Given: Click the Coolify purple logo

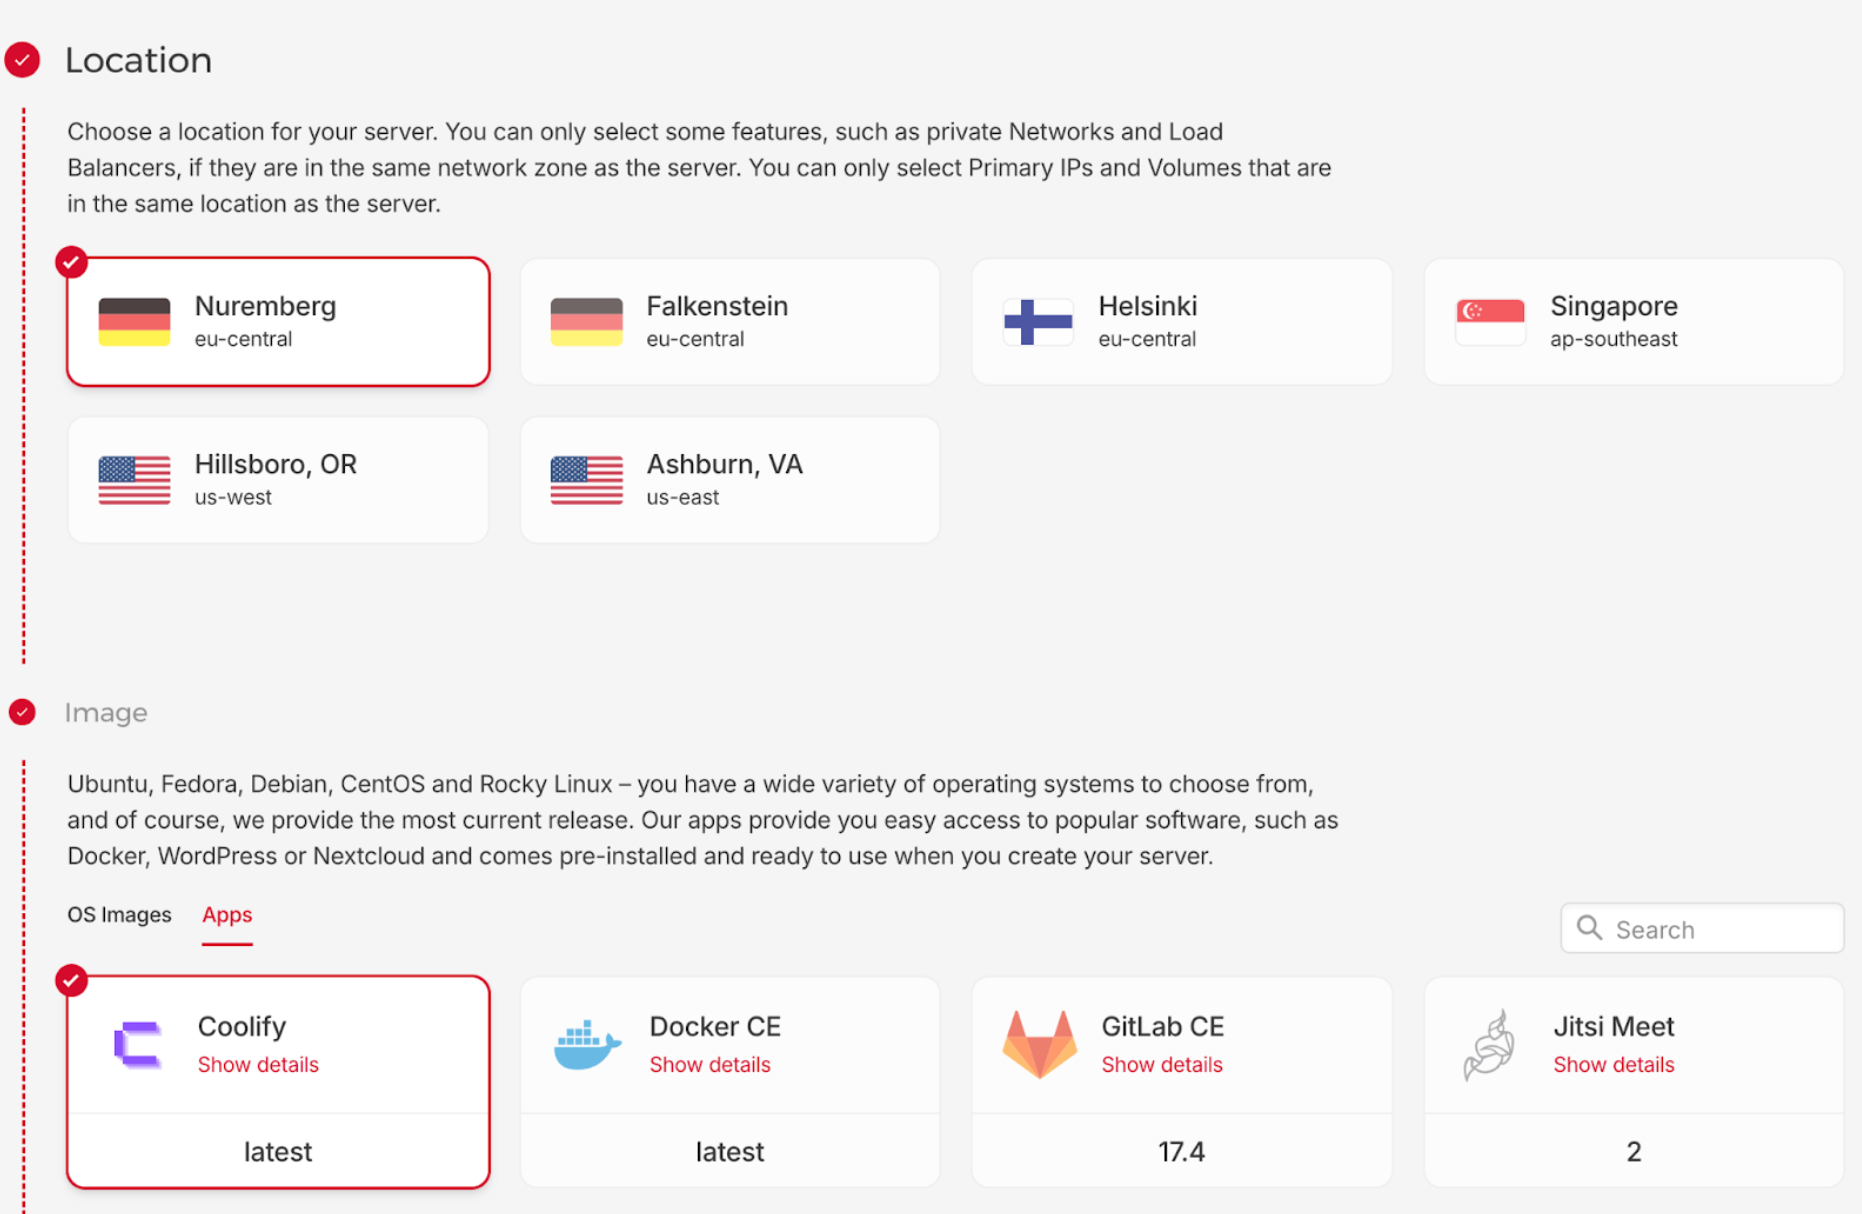Looking at the screenshot, I should point(137,1045).
